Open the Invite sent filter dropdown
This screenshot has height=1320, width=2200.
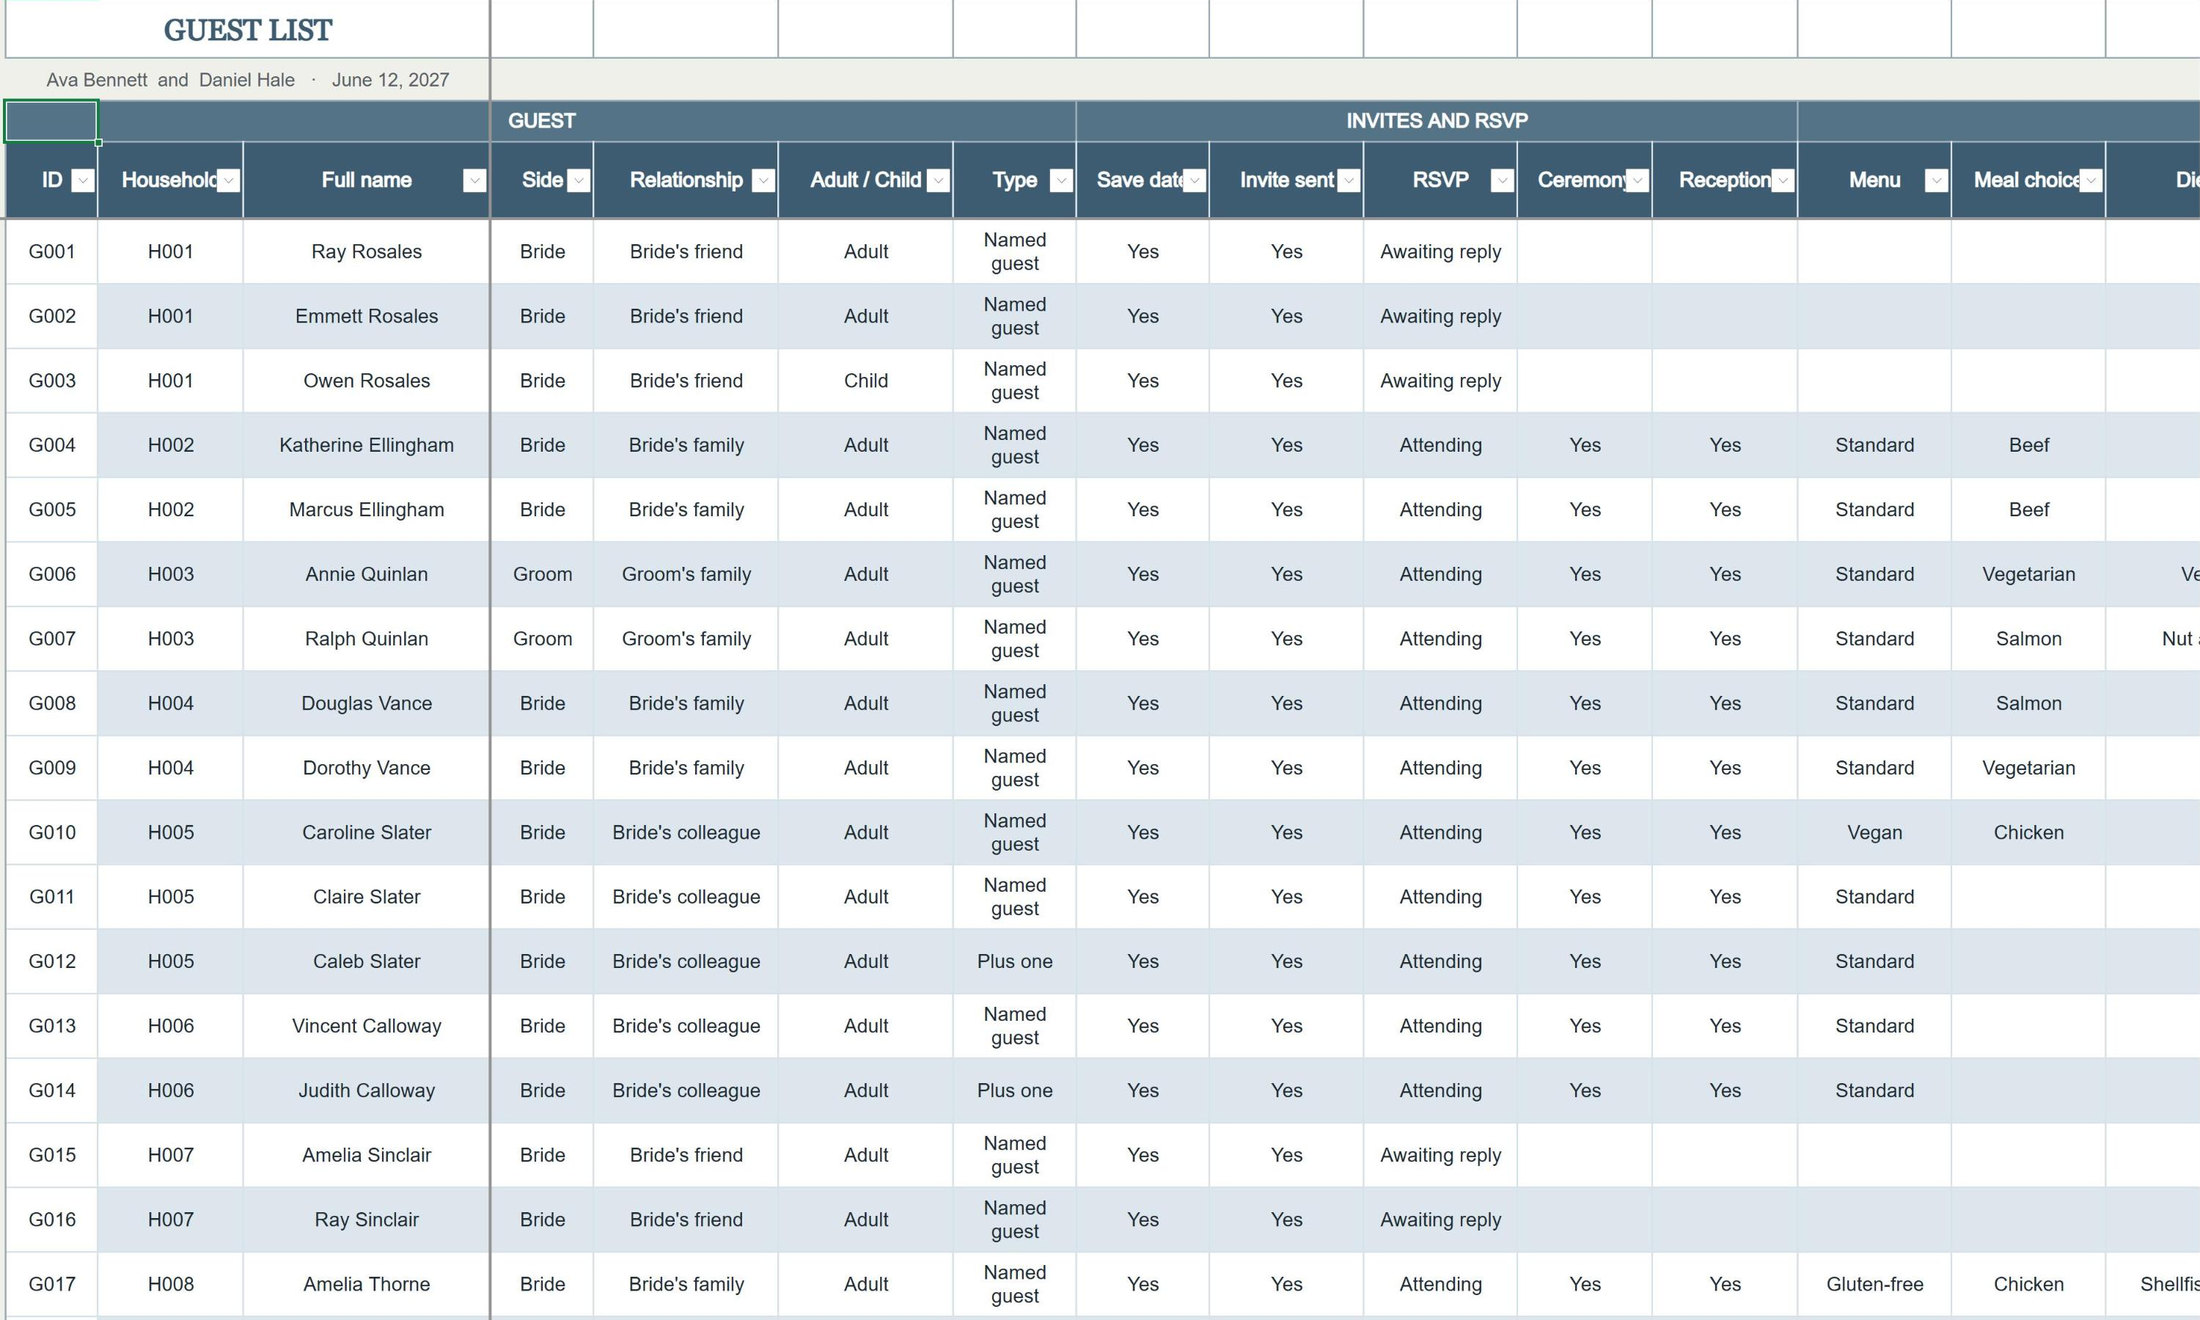coord(1349,180)
